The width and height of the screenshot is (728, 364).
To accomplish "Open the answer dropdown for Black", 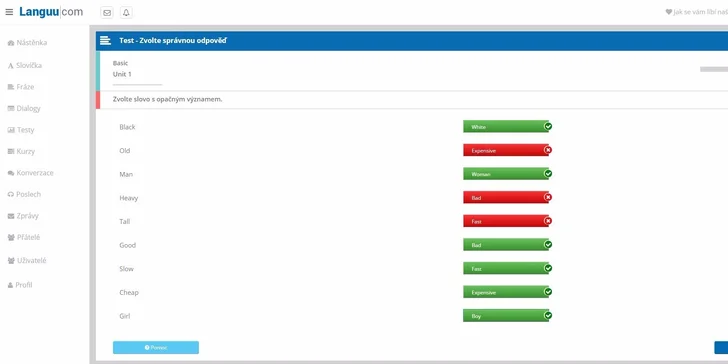I will point(506,126).
